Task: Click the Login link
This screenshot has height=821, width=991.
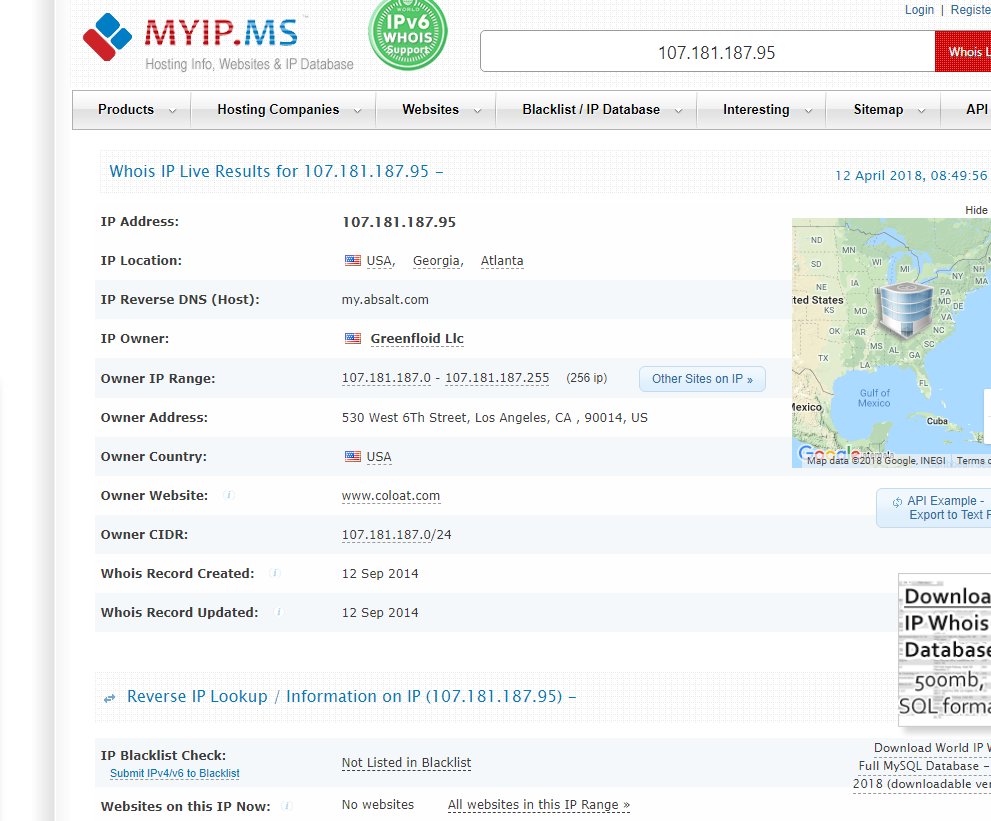Action: (919, 9)
